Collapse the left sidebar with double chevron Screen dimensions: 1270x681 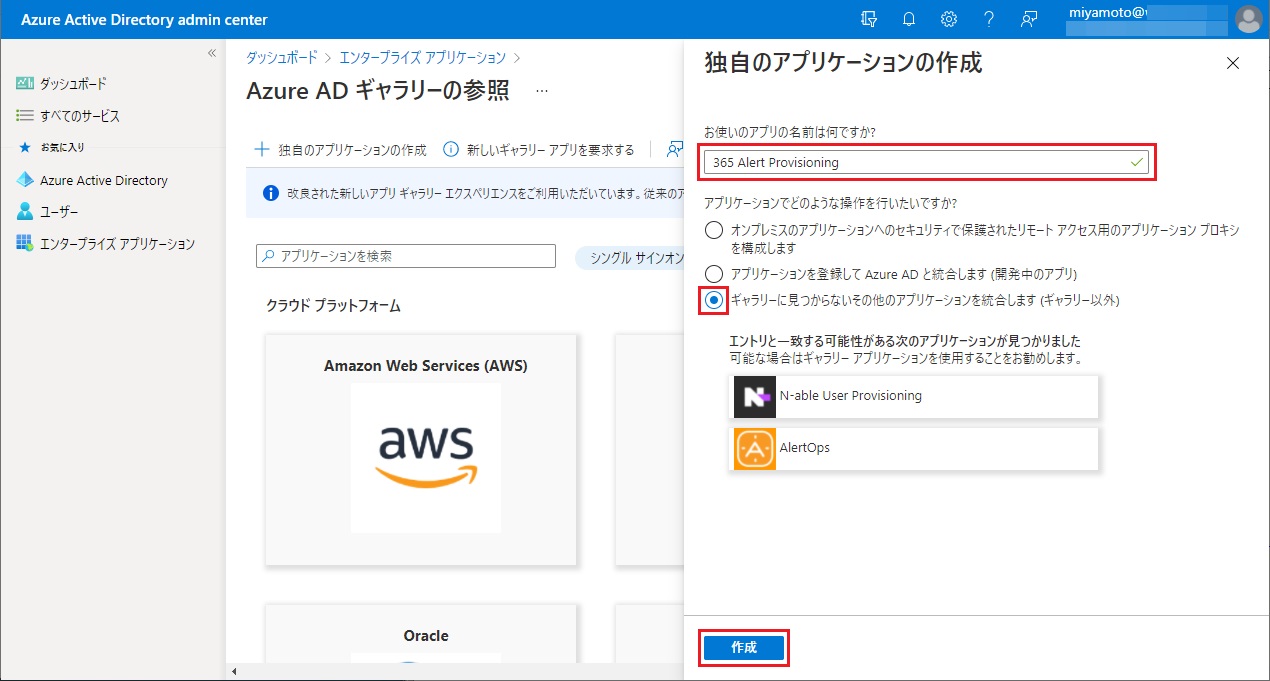[212, 53]
